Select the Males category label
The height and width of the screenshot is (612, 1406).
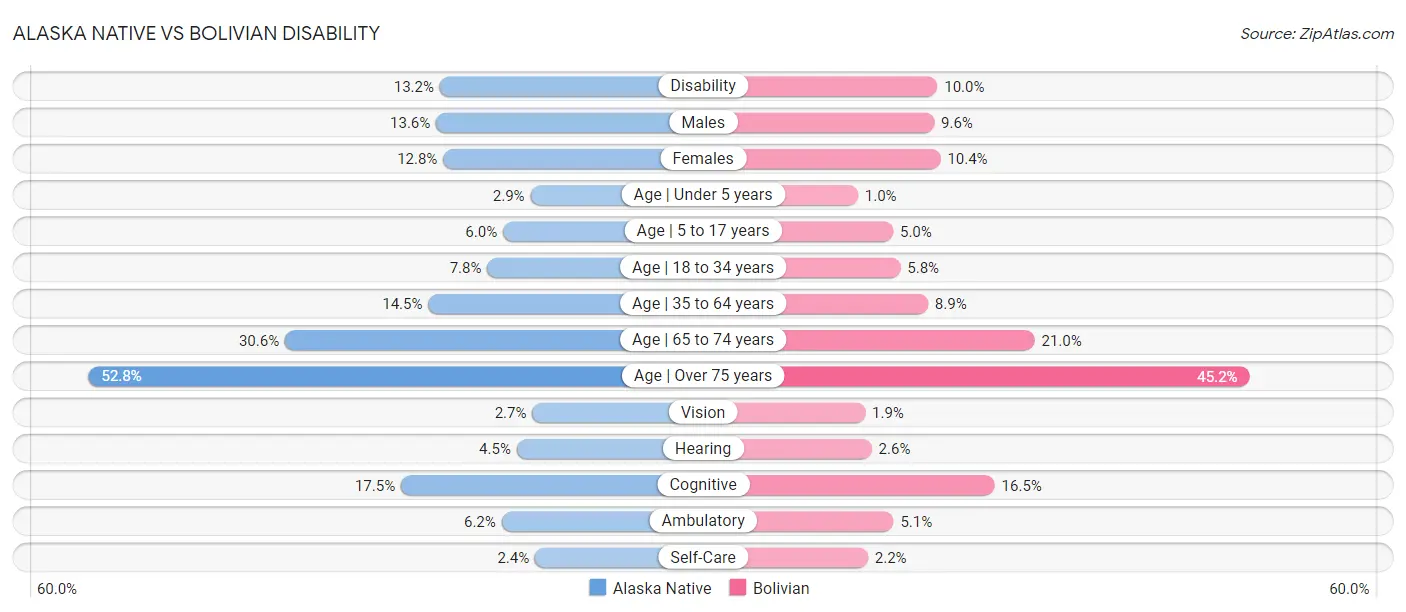click(x=703, y=122)
